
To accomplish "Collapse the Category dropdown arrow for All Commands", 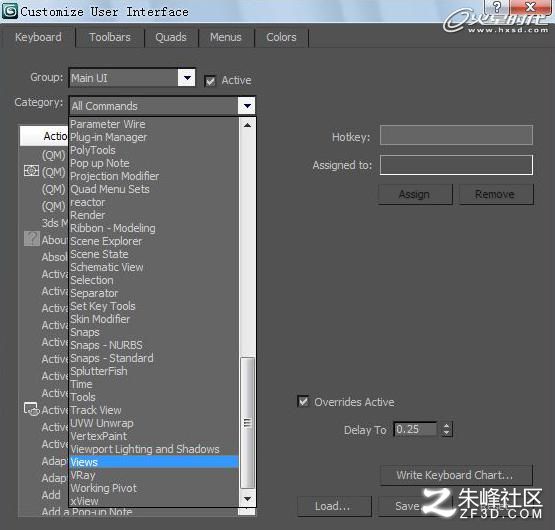I will [x=247, y=106].
